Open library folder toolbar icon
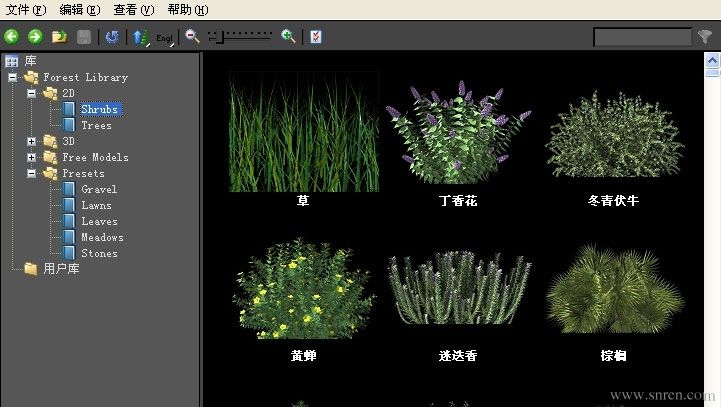Screen dimensions: 721x407 tap(59, 36)
